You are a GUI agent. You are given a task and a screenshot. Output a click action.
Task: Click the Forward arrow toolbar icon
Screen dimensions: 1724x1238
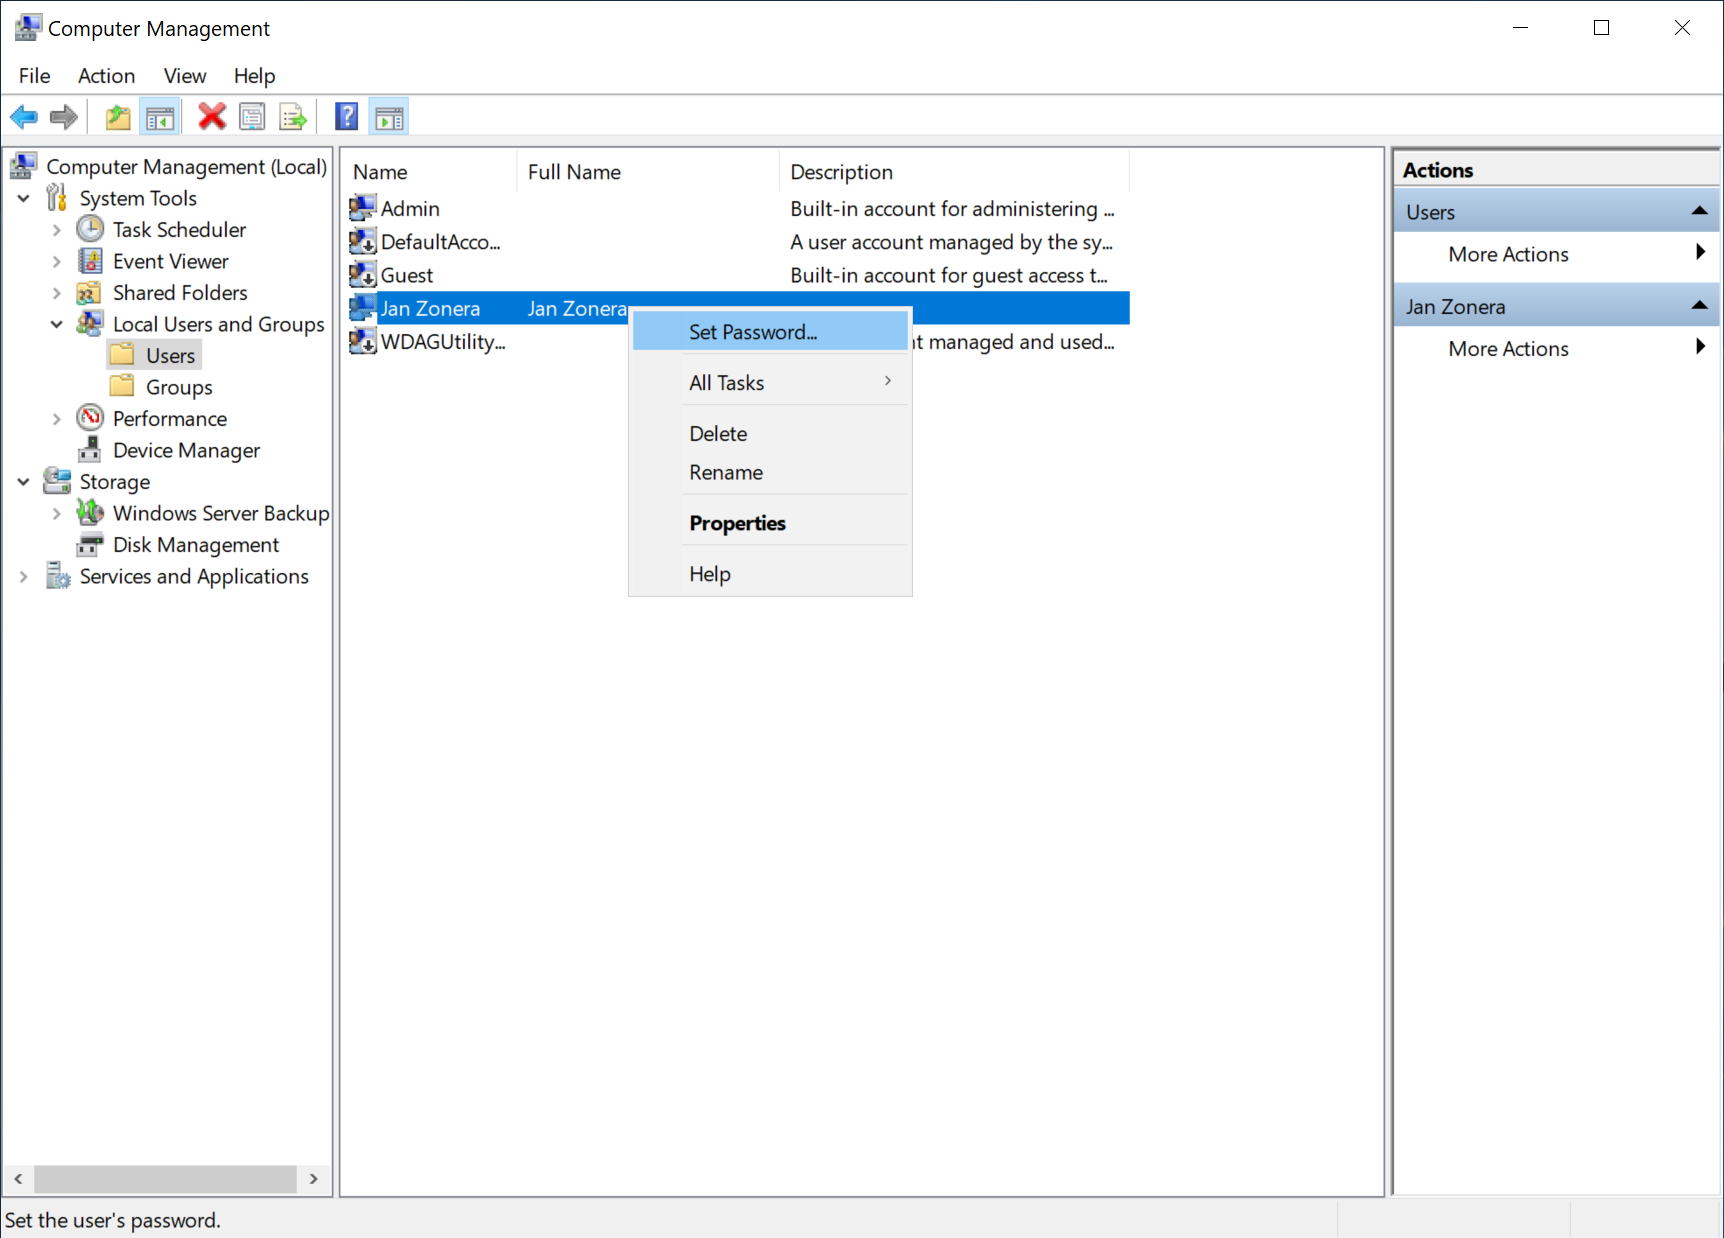pos(64,117)
